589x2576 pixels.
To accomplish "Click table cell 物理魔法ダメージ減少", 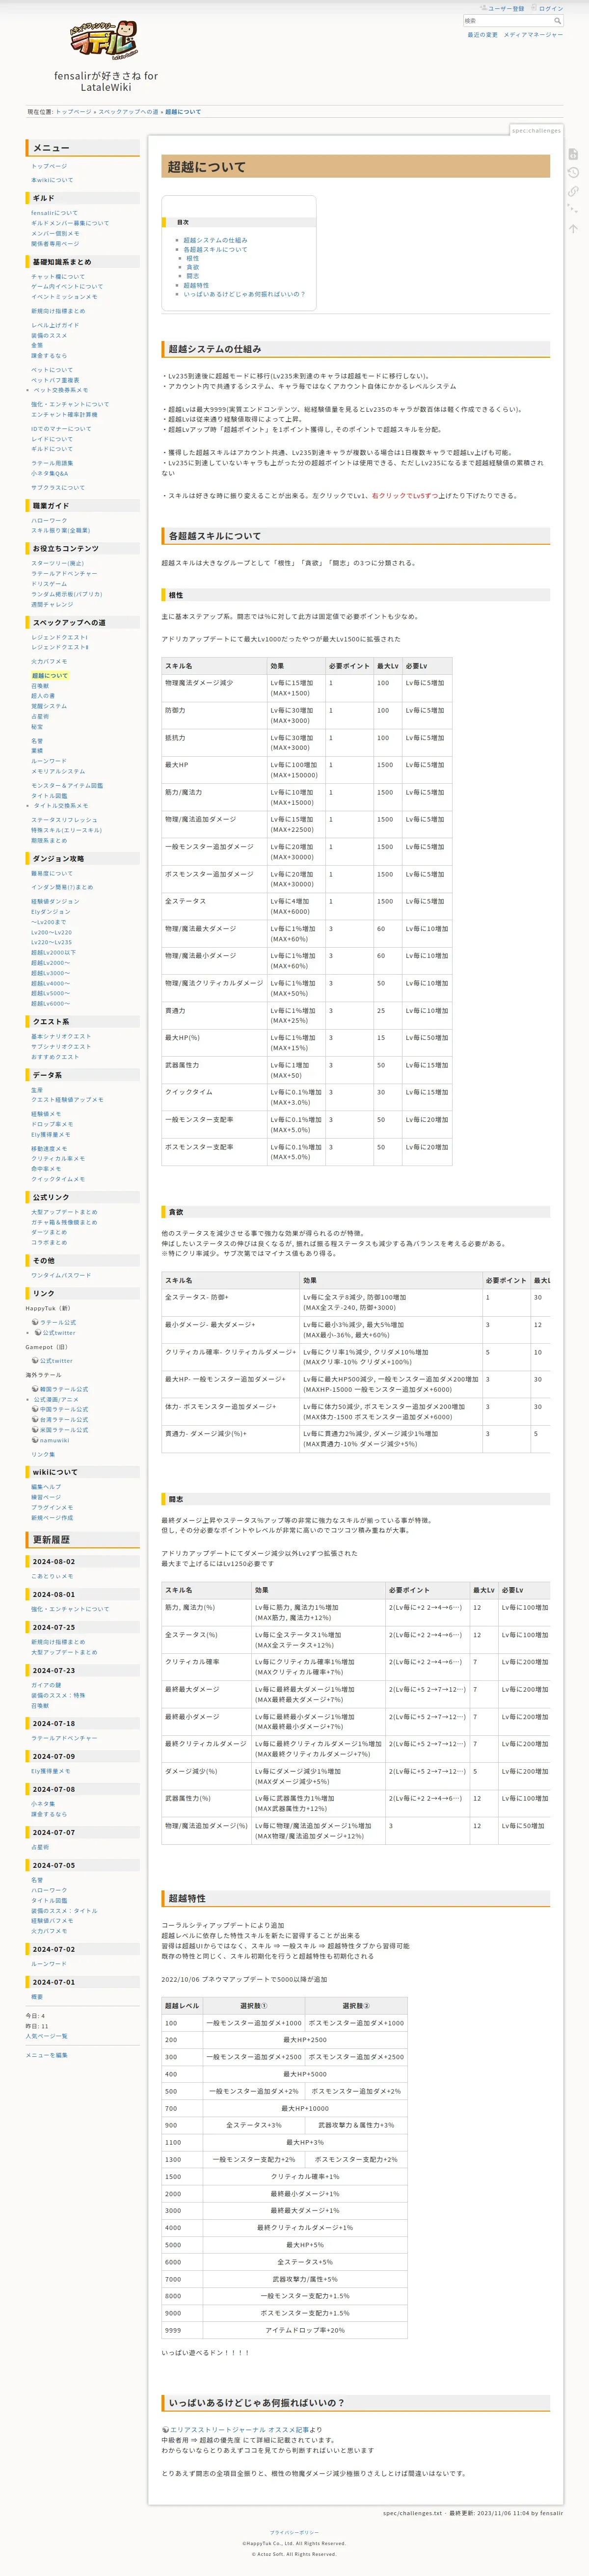I will click(214, 688).
